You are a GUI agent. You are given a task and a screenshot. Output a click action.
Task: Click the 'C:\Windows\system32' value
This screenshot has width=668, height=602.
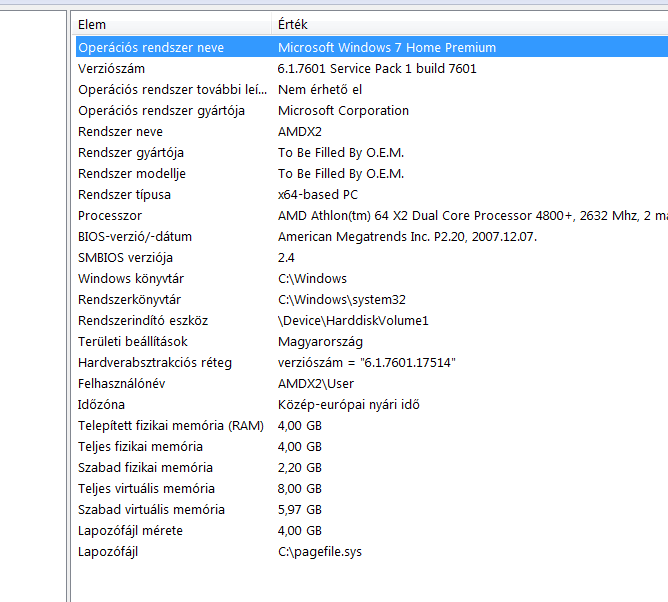[342, 300]
